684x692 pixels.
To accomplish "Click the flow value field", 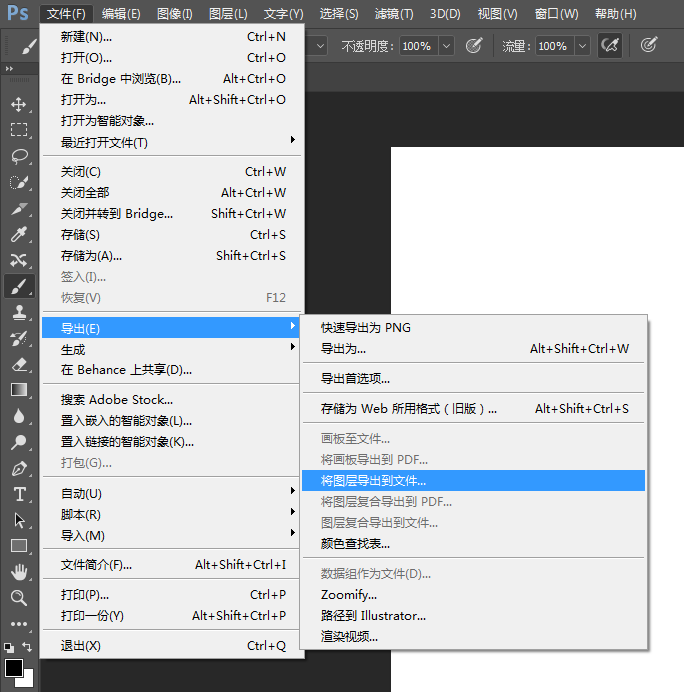I will coord(555,46).
